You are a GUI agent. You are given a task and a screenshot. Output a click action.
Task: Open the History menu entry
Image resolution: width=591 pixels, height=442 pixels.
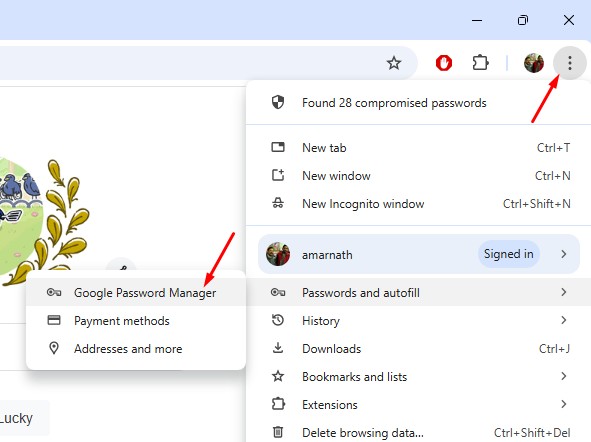pos(418,320)
